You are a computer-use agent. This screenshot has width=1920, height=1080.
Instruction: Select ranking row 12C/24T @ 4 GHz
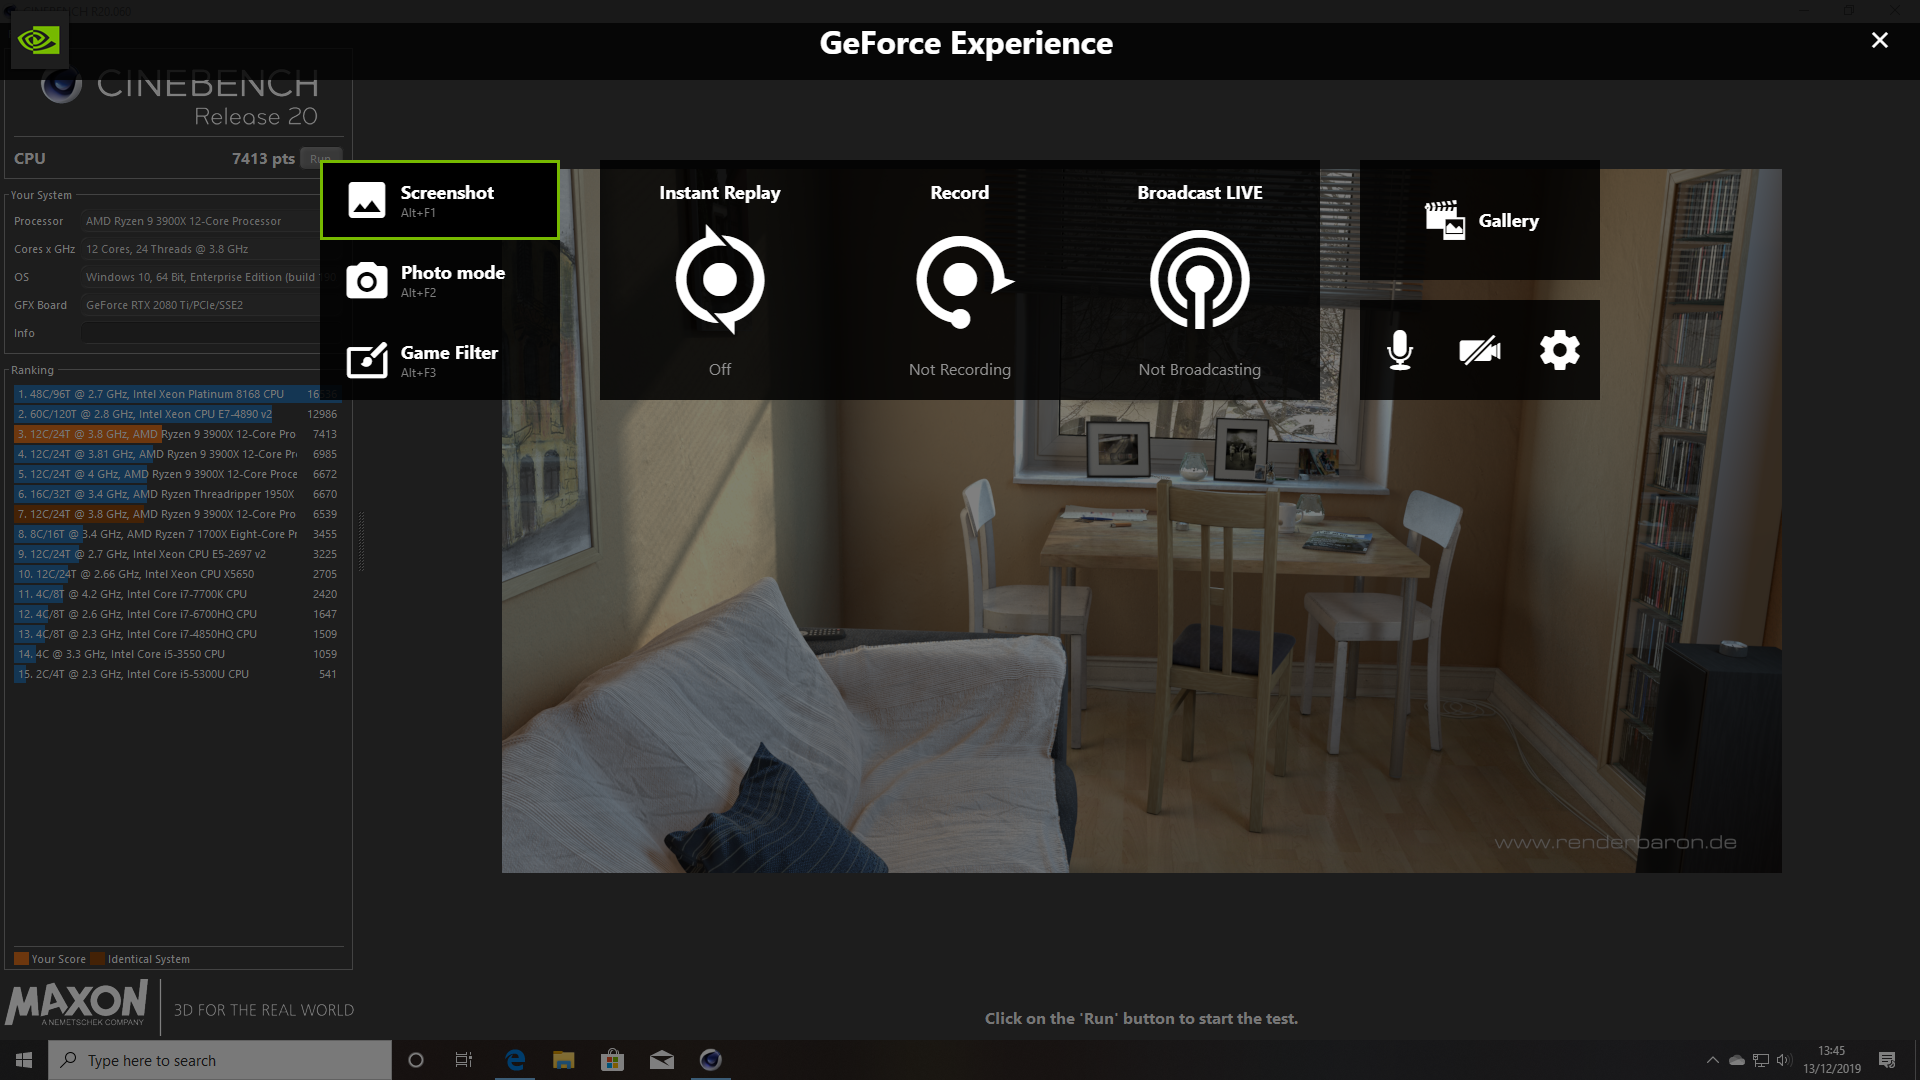tap(176, 474)
